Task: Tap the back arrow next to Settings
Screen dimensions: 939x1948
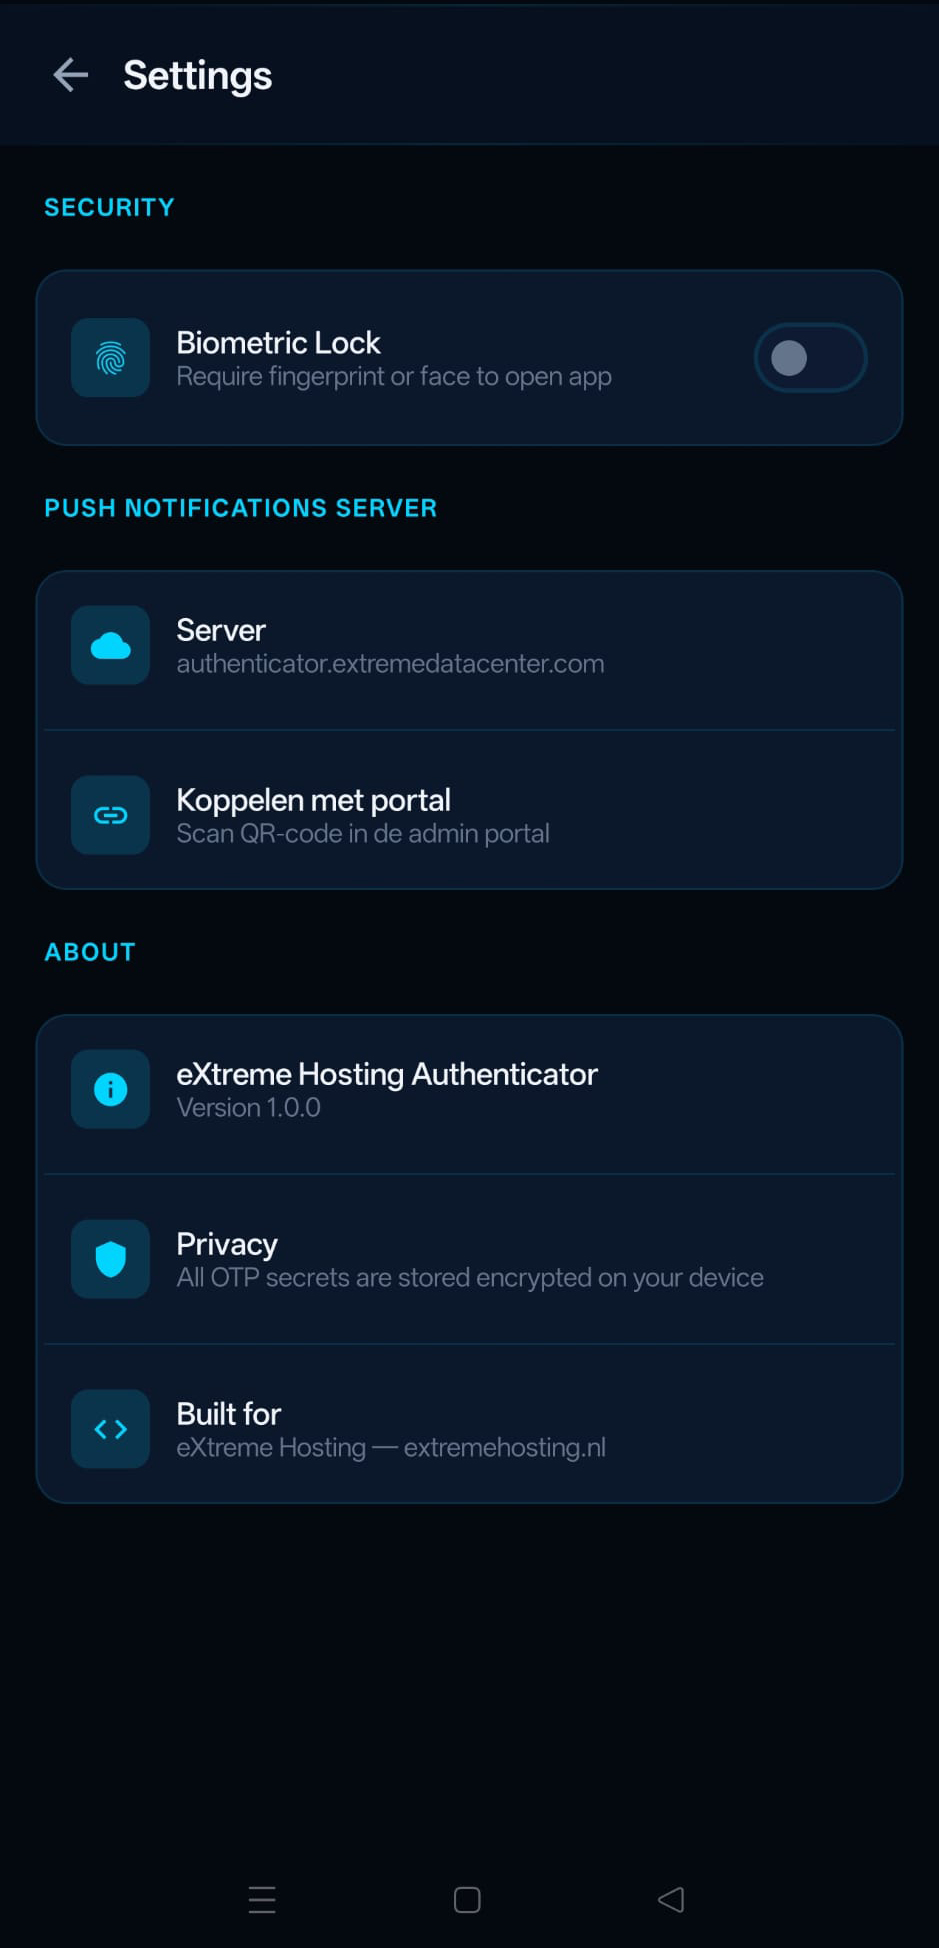Action: (69, 75)
